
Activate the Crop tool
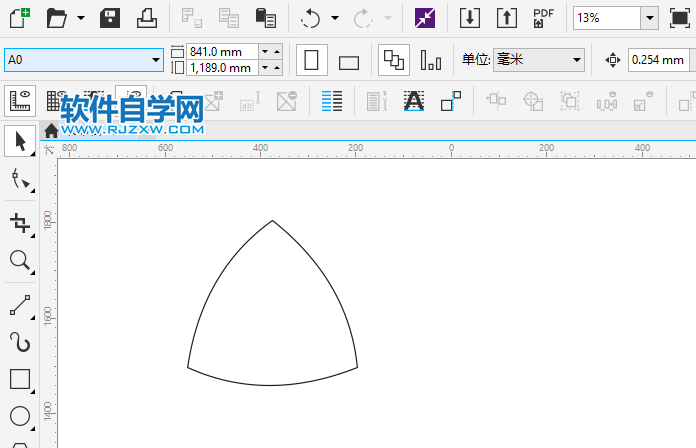click(x=19, y=222)
